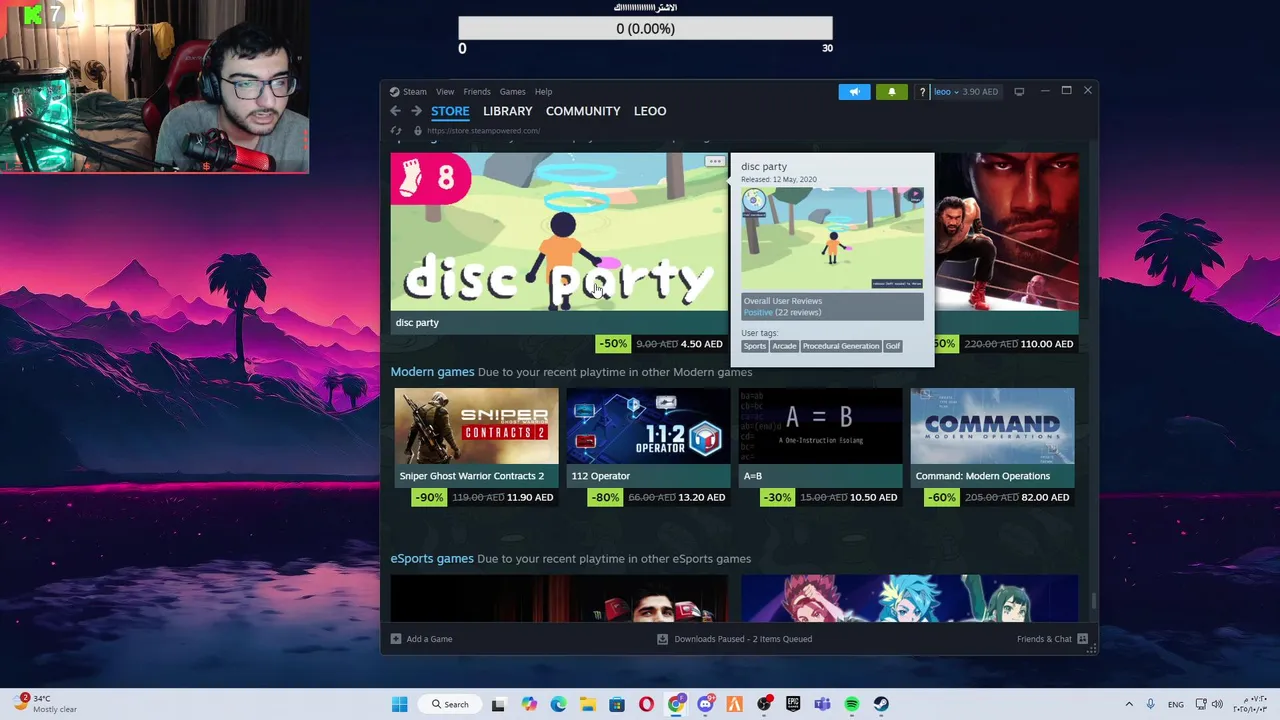1280x720 pixels.
Task: Open Opera browser from the taskbar
Action: (646, 704)
